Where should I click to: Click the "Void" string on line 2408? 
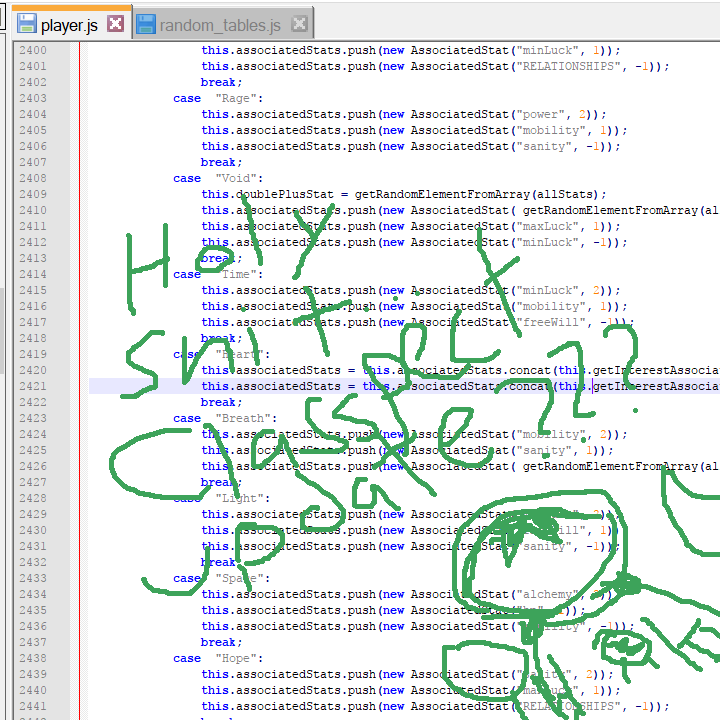237,178
